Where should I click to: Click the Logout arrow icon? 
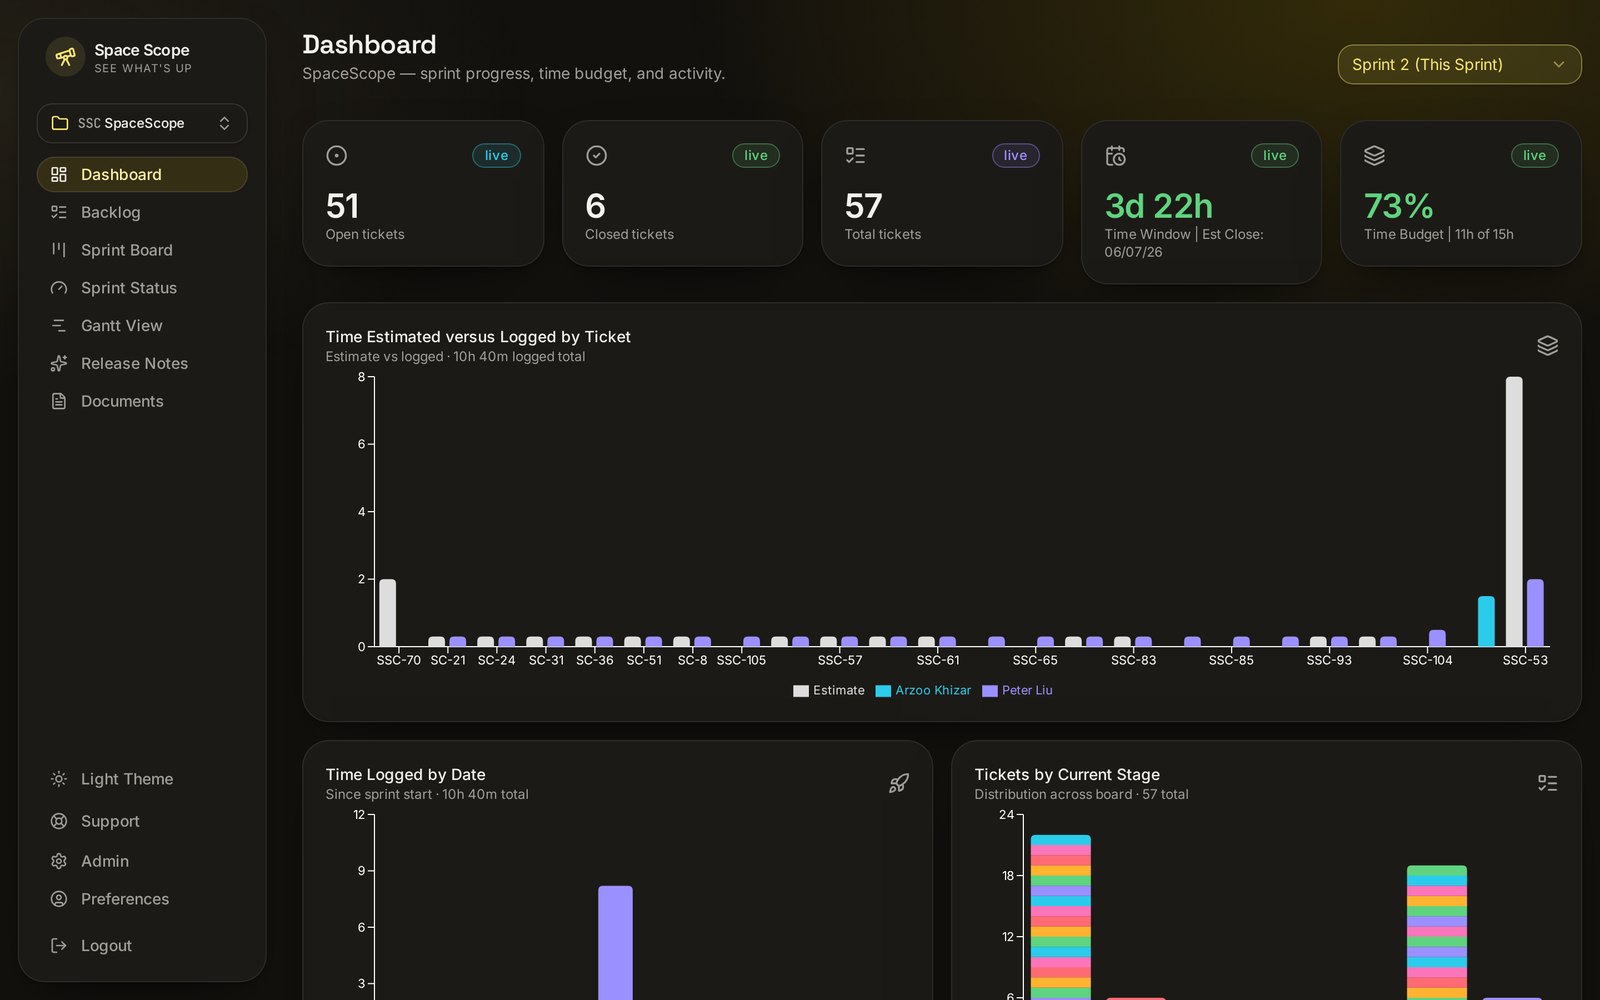59,945
